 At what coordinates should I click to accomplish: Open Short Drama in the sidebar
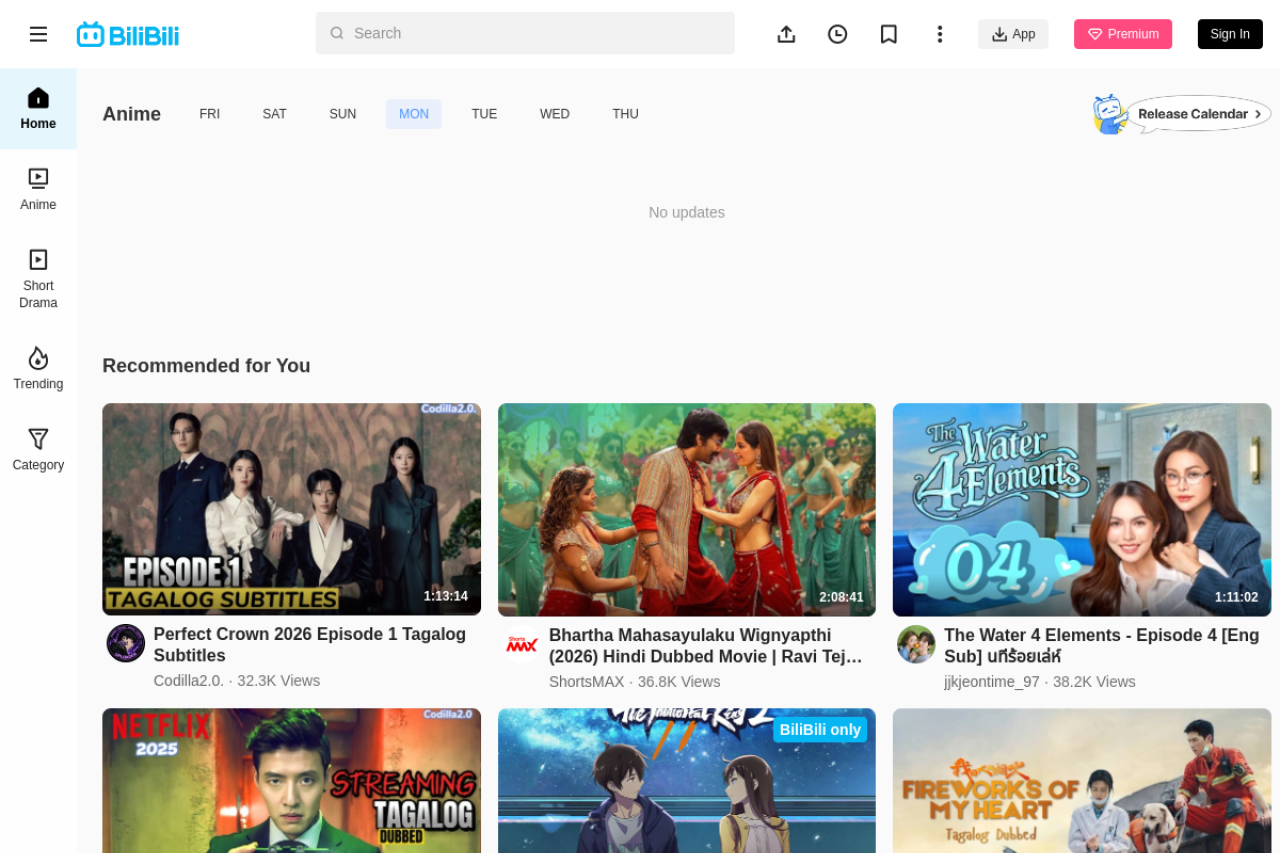point(38,279)
